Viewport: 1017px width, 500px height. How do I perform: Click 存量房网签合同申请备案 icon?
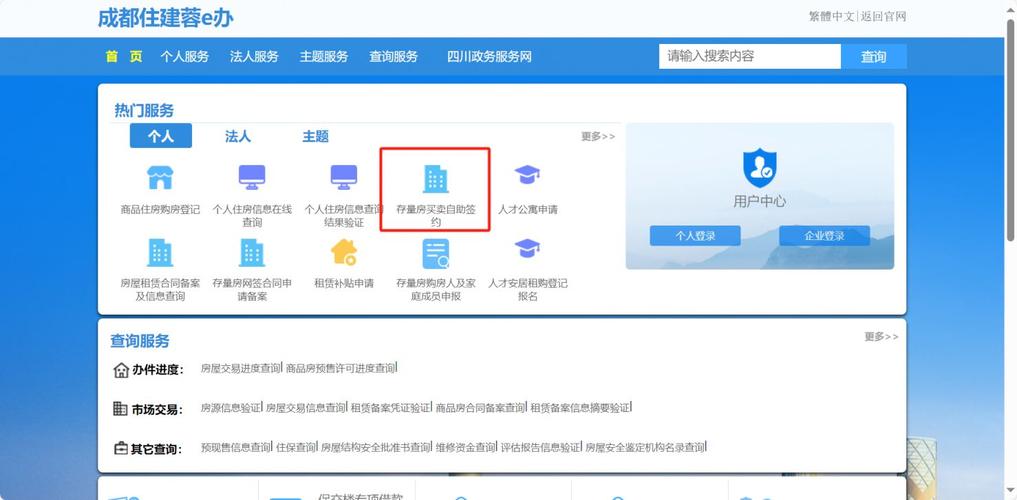(252, 252)
